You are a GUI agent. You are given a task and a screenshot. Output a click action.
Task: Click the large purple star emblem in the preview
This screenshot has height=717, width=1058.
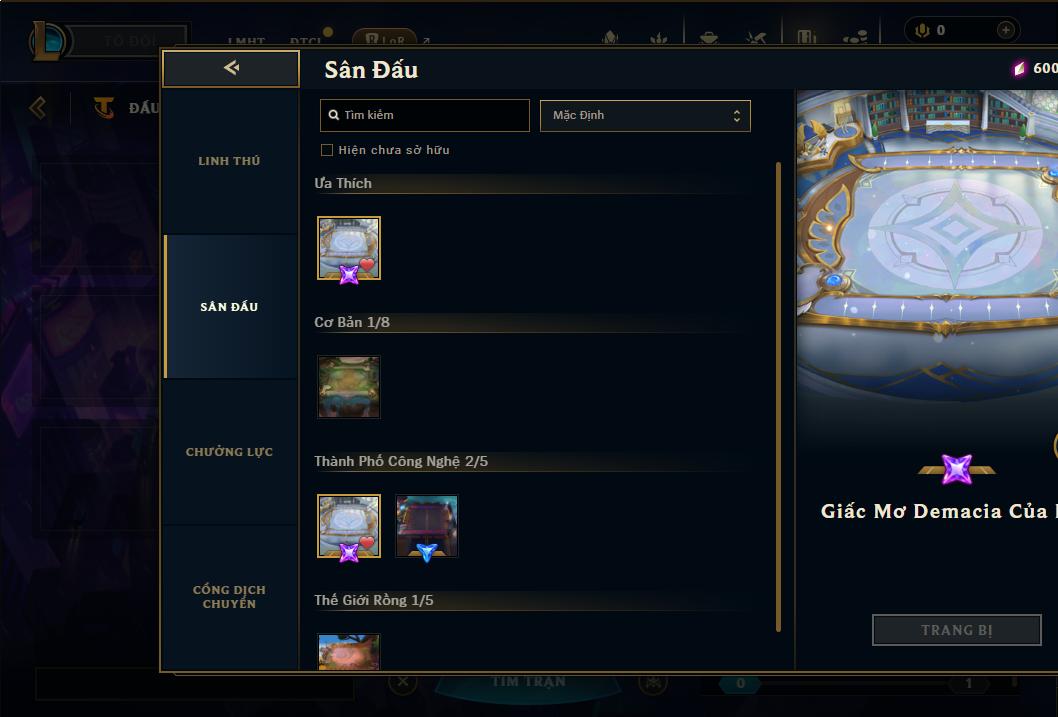[x=957, y=469]
